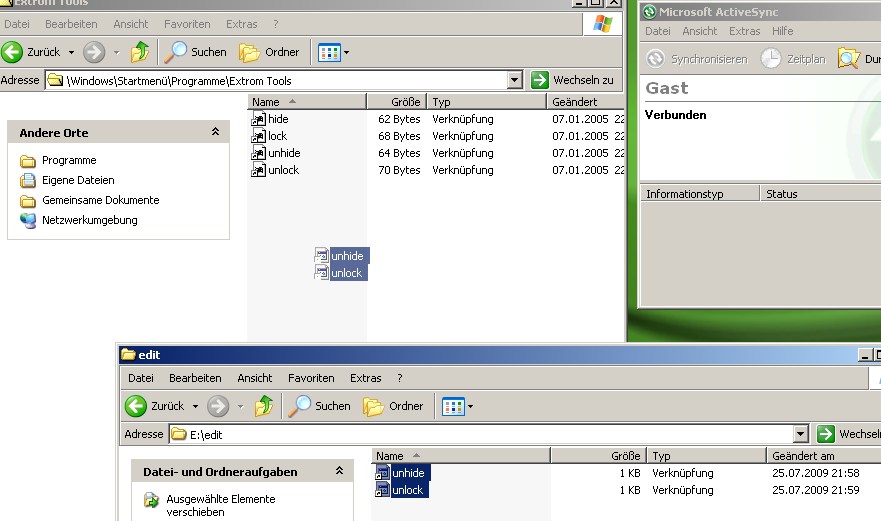Click Ausgewählte Elemente verschieben task link
Screen dimensions: 881x521
pos(220,505)
